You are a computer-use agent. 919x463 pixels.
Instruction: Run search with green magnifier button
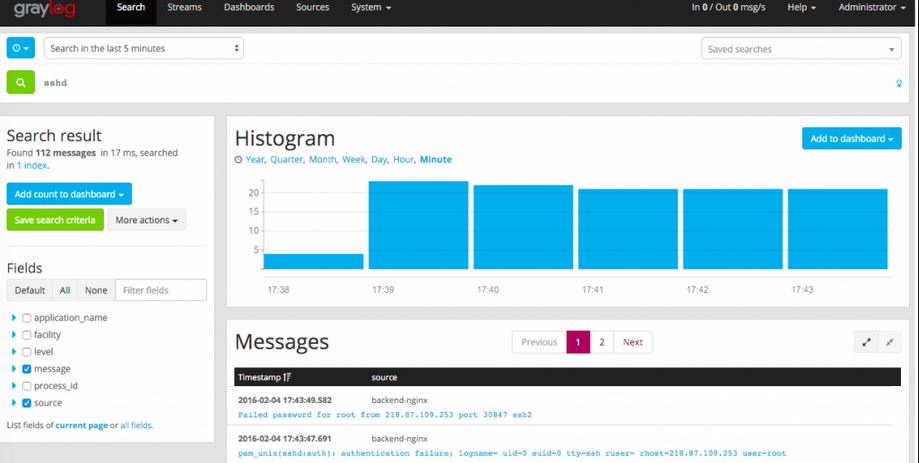[x=21, y=83]
